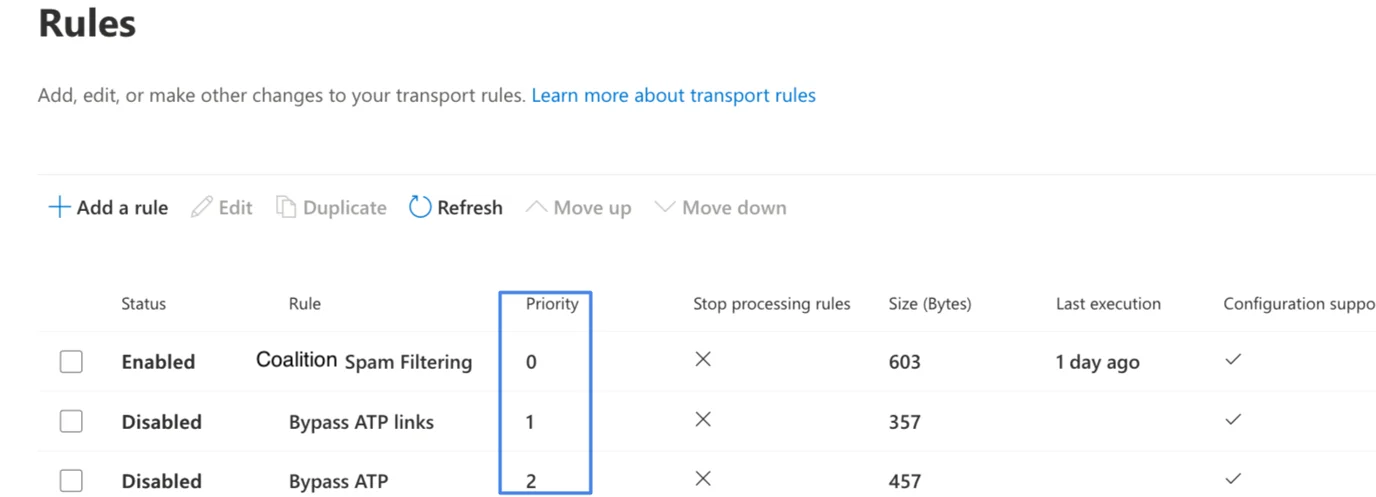Image resolution: width=1376 pixels, height=497 pixels.
Task: Select the Bypass ATP links rule name
Action: click(x=361, y=422)
